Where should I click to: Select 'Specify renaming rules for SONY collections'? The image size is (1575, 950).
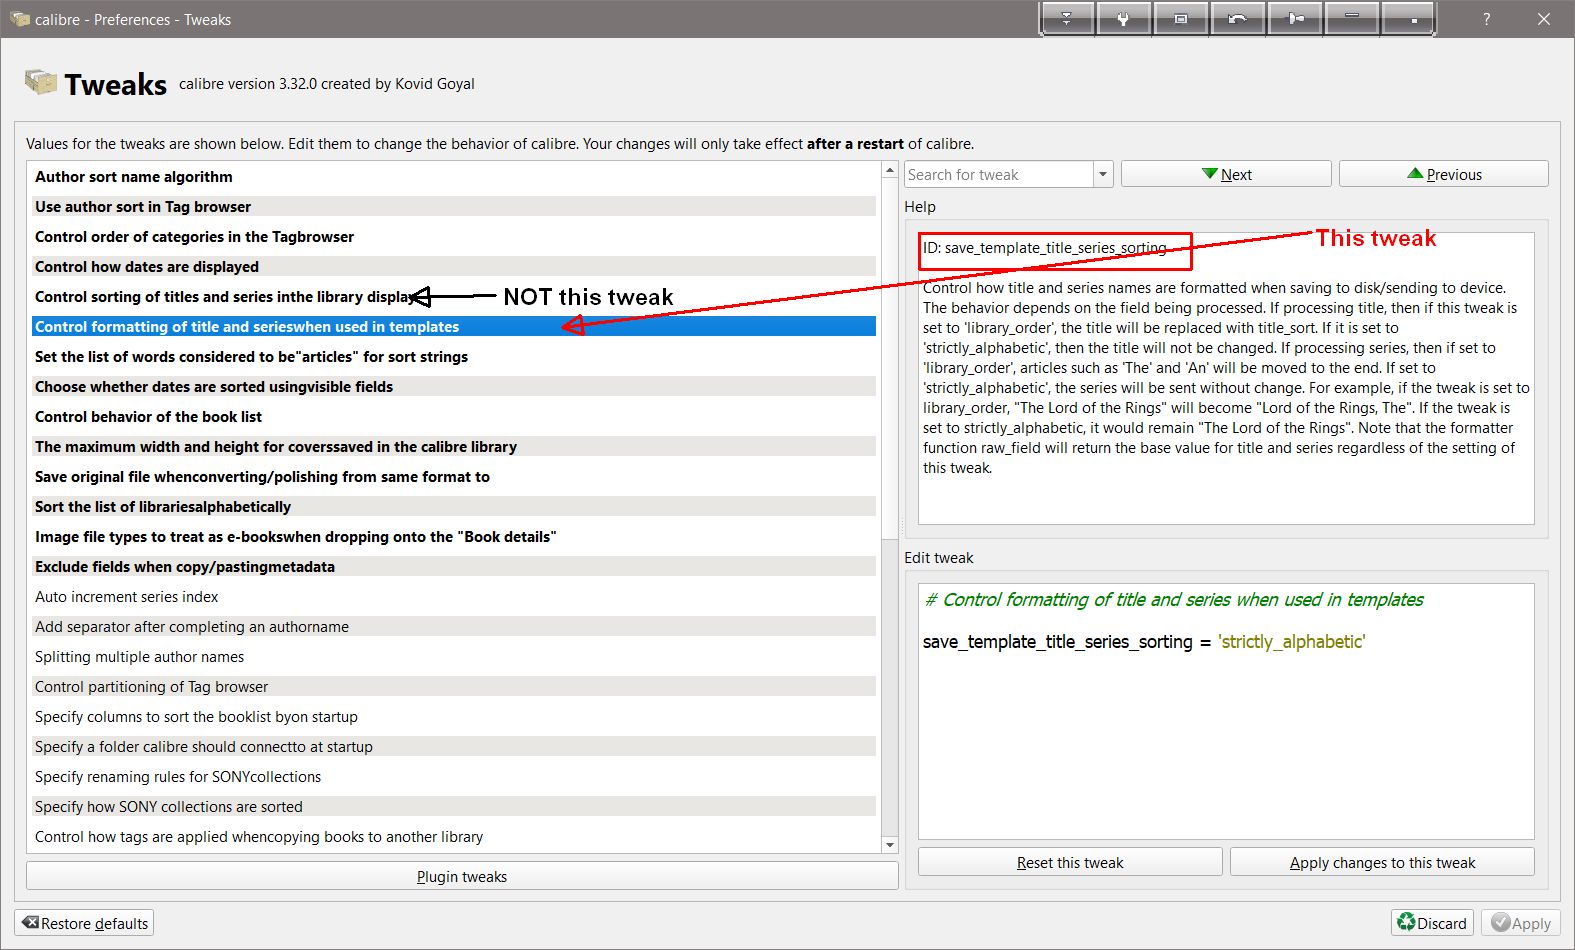[x=454, y=777]
